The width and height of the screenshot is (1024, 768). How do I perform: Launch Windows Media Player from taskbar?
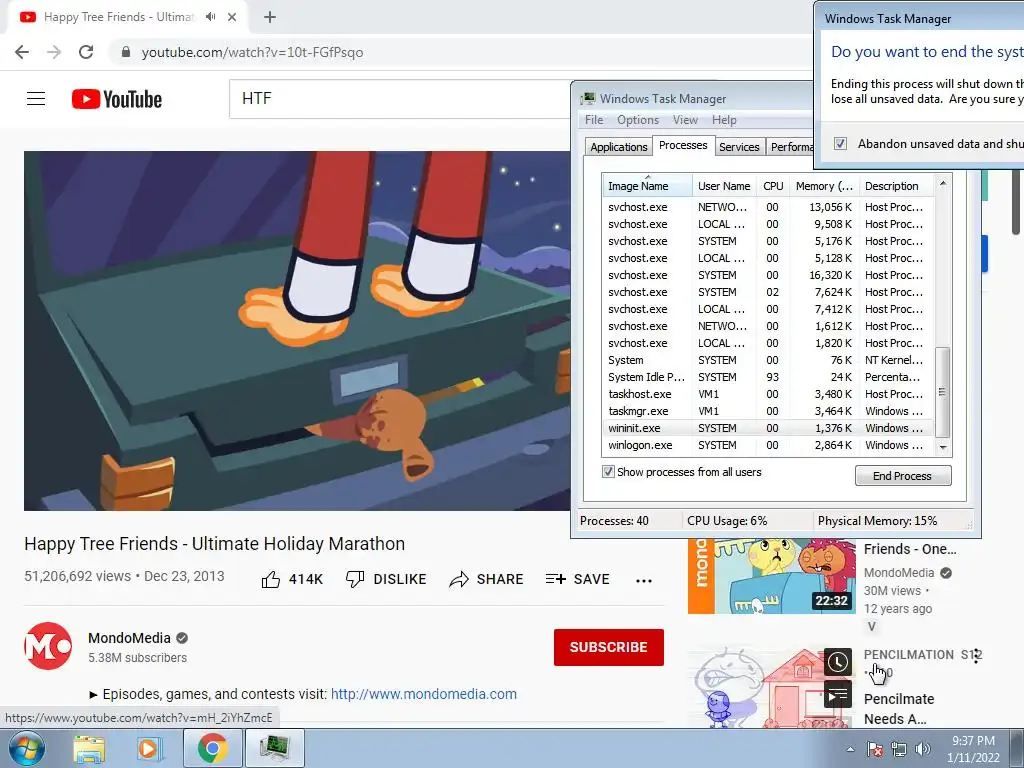[x=148, y=749]
